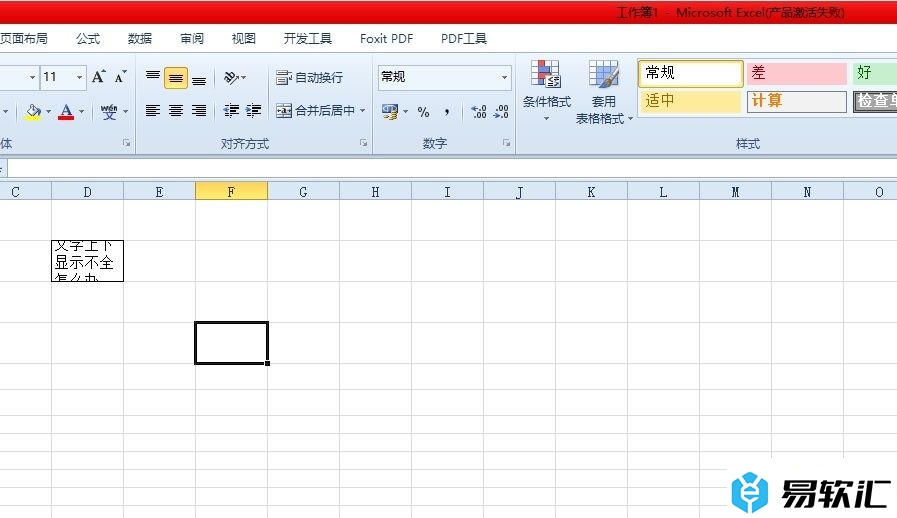The width and height of the screenshot is (897, 518).
Task: Apply percent style
Action: coord(423,112)
